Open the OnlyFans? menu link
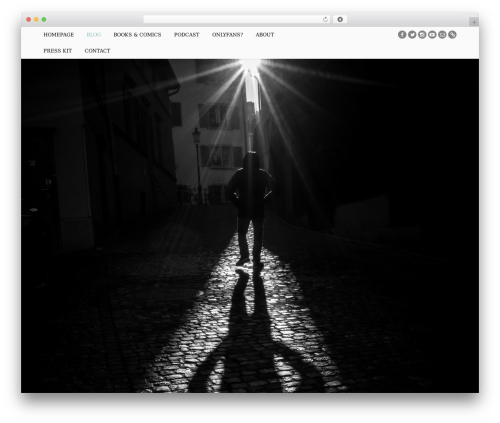 tap(227, 35)
